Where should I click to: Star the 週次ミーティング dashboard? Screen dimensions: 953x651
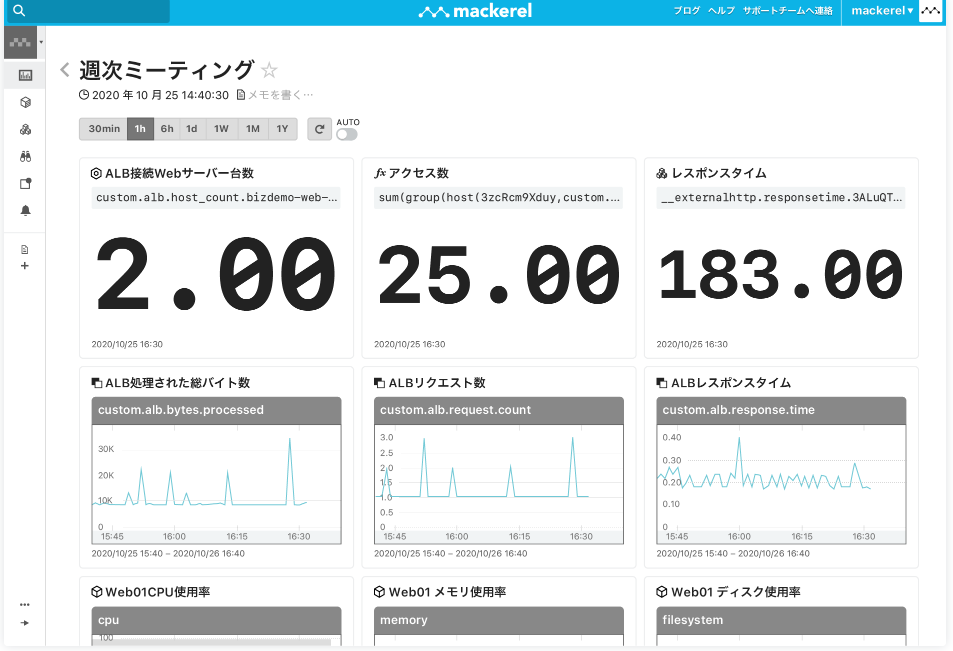coord(268,70)
